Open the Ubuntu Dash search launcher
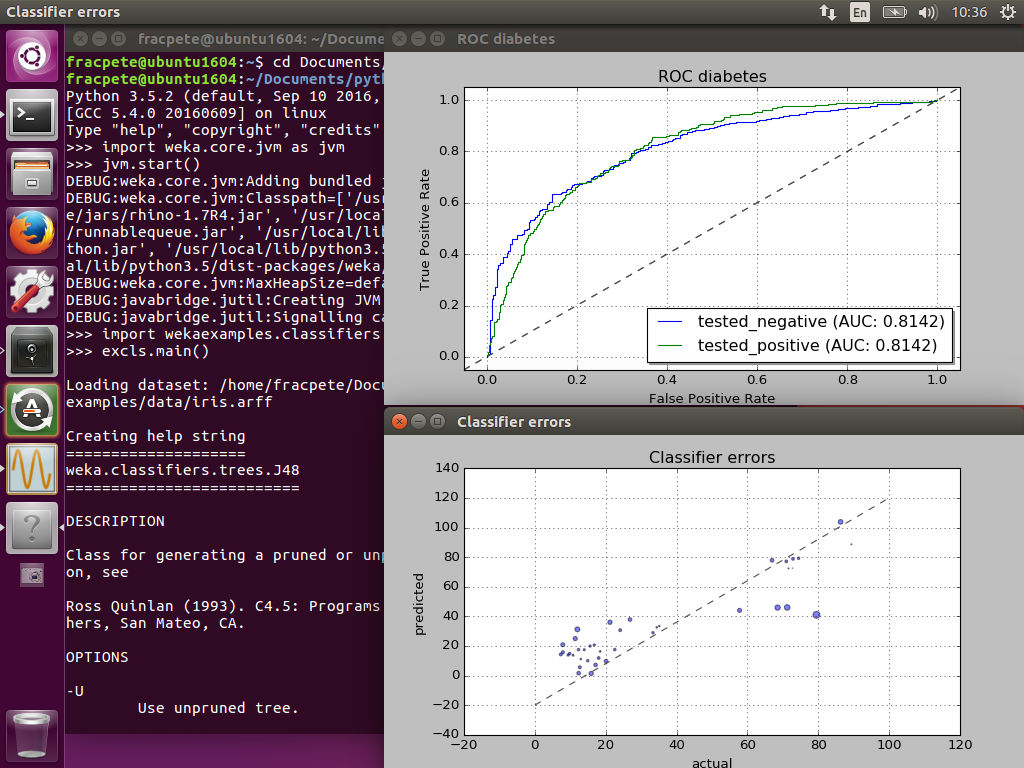 tap(33, 56)
